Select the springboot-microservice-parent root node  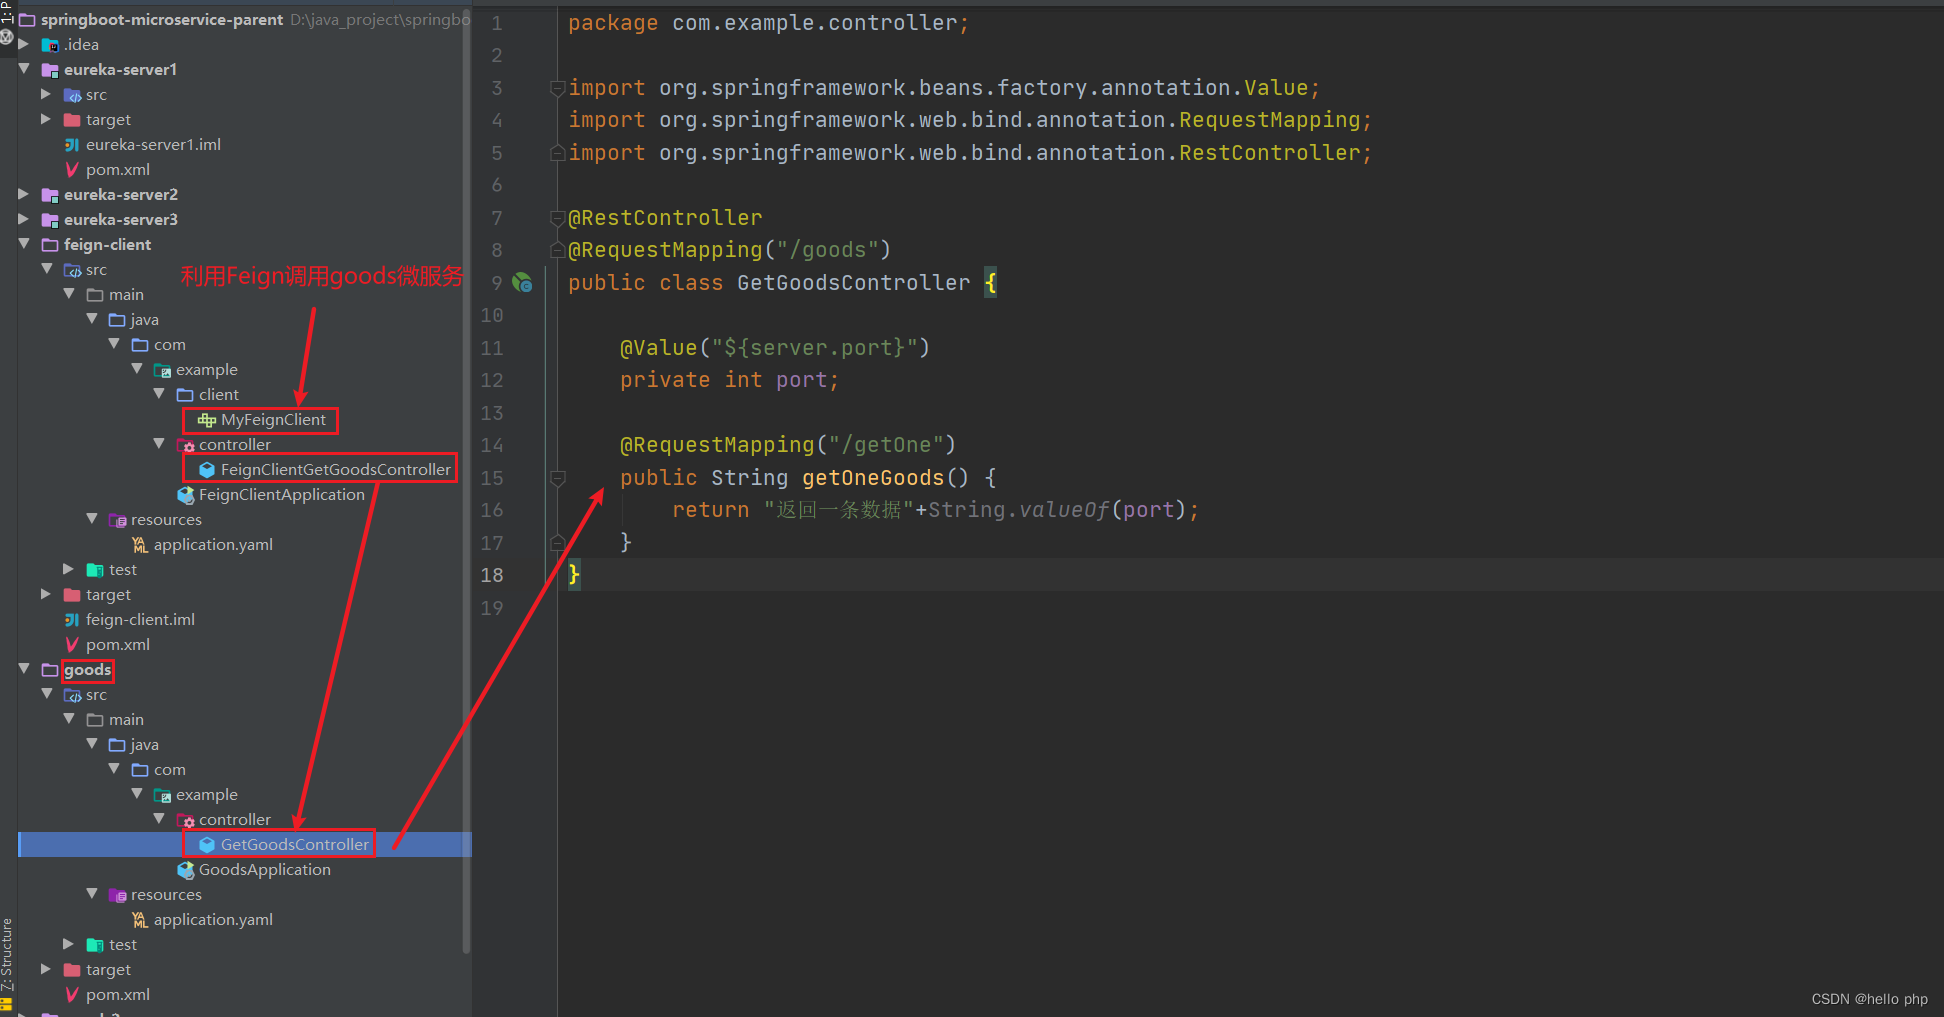tap(162, 20)
